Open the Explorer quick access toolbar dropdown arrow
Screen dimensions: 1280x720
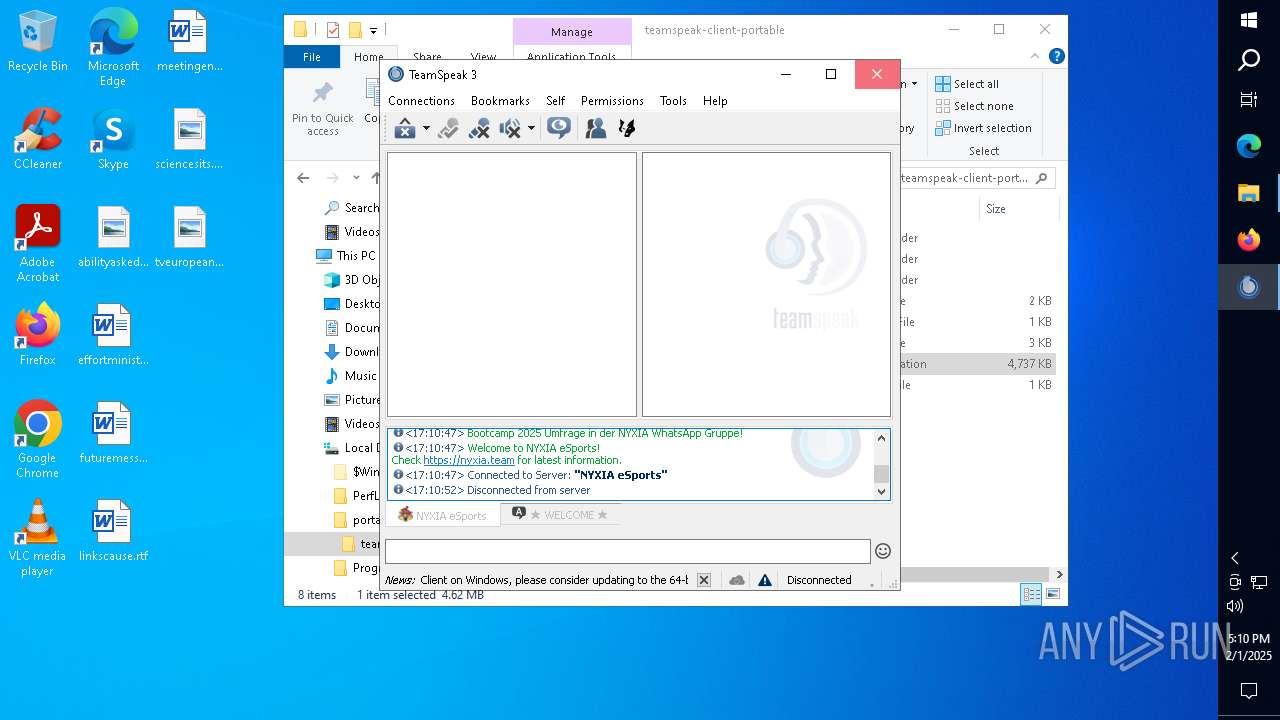click(373, 31)
